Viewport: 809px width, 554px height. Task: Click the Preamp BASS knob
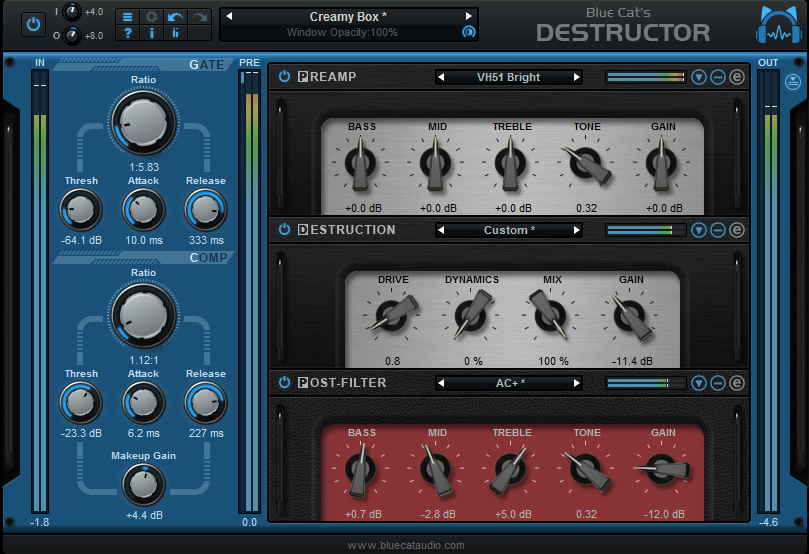click(361, 164)
